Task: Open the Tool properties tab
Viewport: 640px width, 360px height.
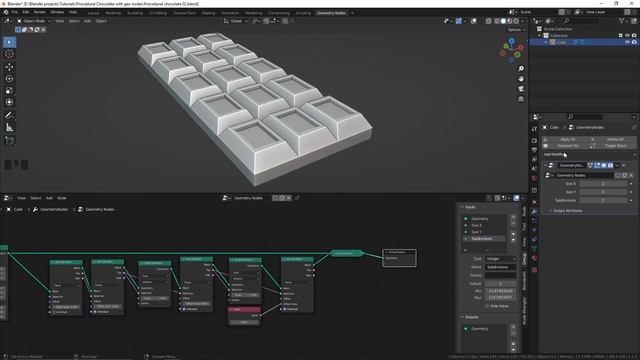Action: click(534, 129)
